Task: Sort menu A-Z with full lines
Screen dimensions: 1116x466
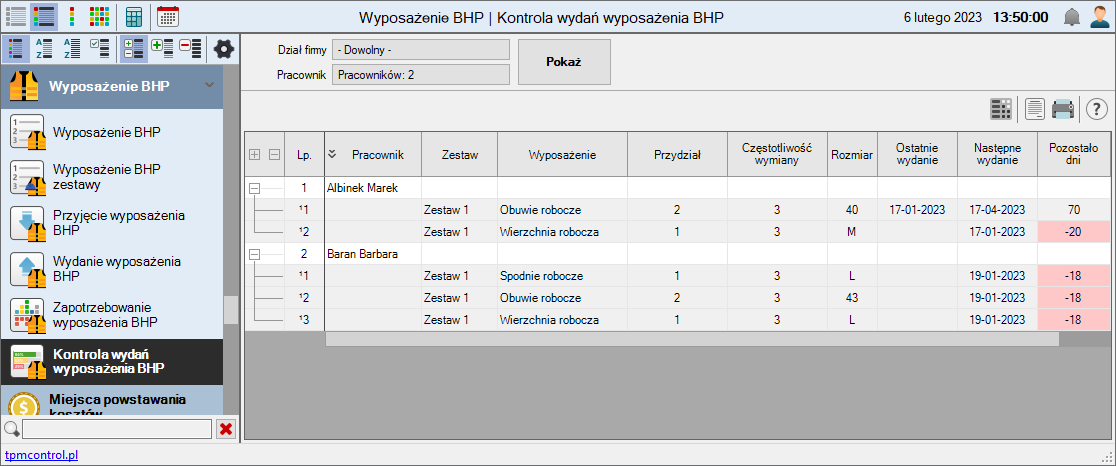Action: click(72, 48)
